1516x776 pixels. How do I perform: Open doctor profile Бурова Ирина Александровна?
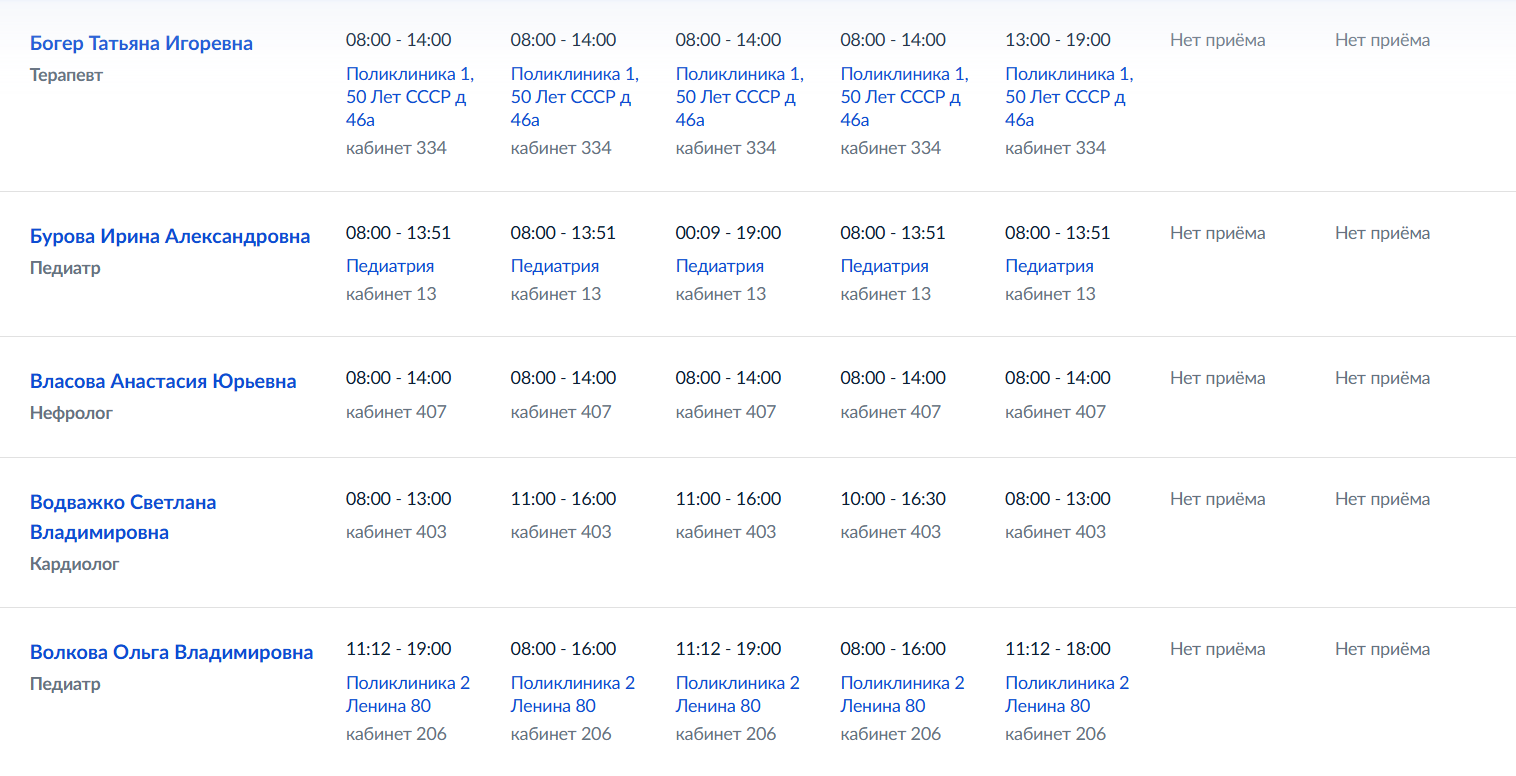tap(170, 236)
